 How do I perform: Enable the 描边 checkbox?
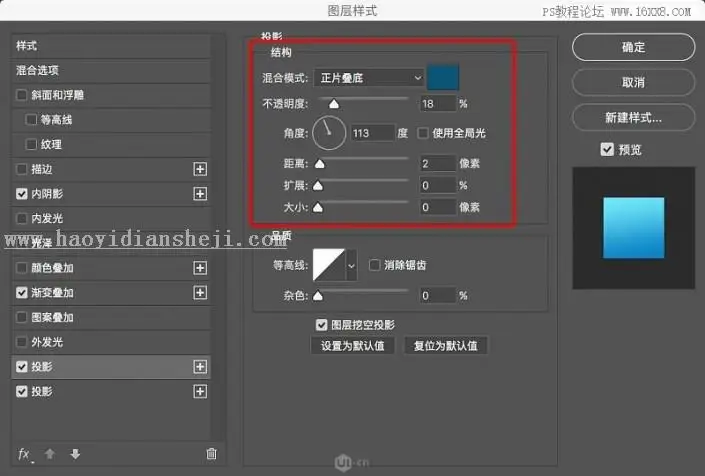tap(21, 169)
